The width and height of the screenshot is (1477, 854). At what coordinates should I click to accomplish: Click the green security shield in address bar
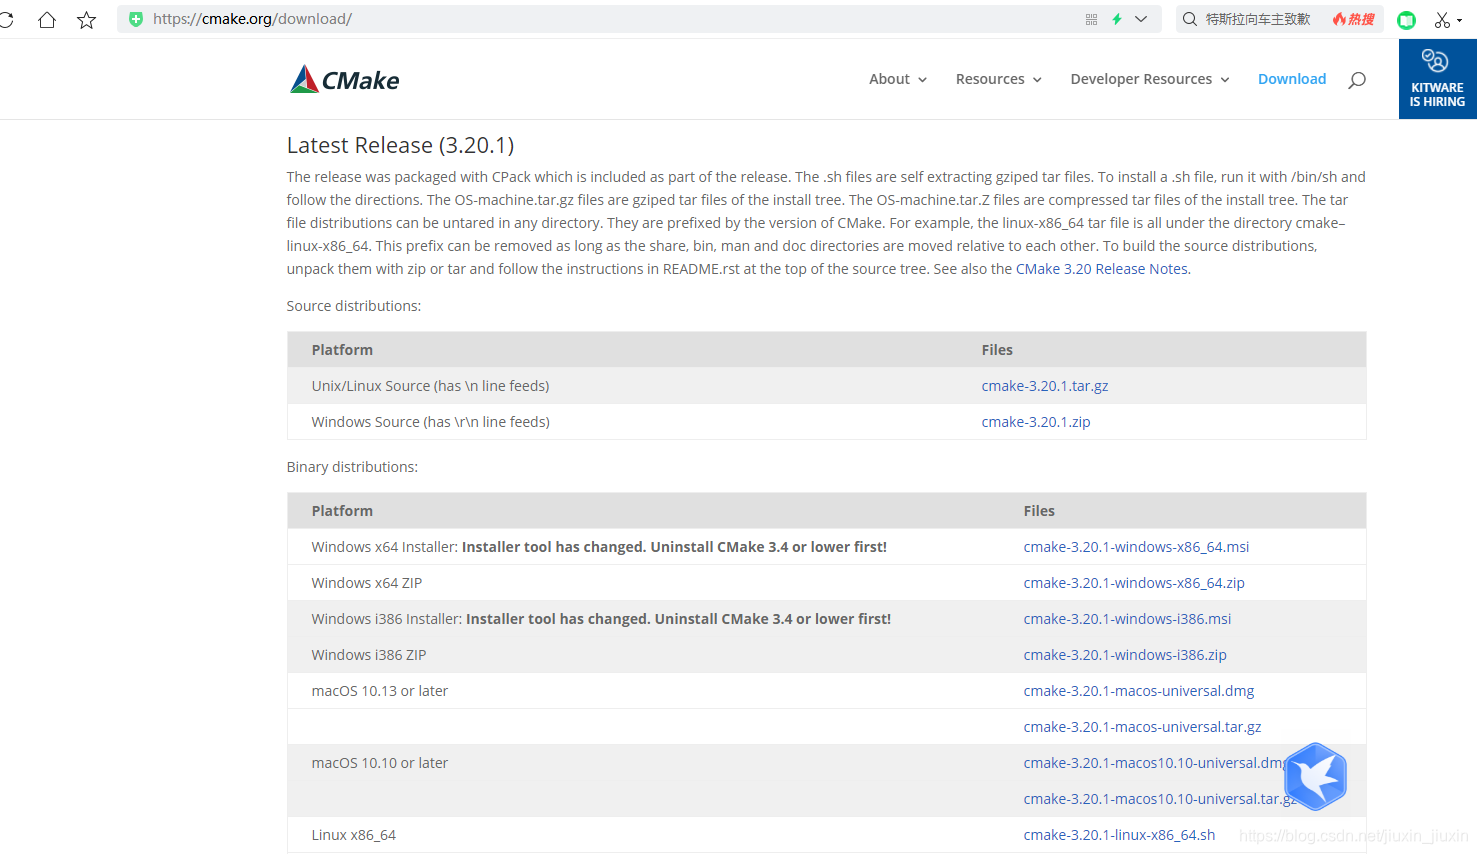[136, 19]
